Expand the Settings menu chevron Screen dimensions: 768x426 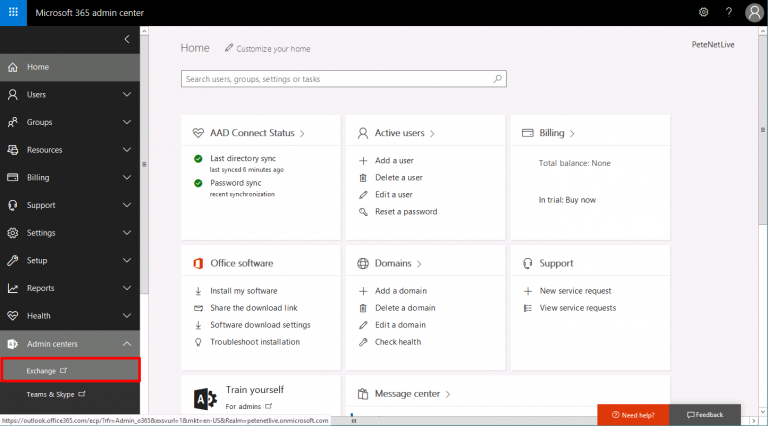tap(127, 233)
